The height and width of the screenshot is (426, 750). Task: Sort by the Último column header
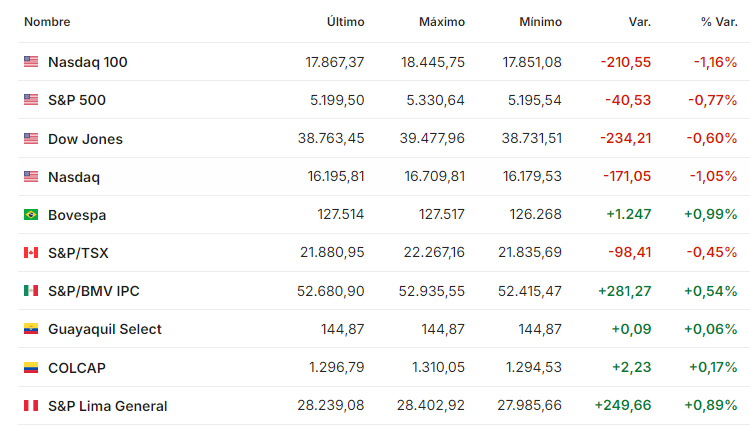pyautogui.click(x=345, y=22)
